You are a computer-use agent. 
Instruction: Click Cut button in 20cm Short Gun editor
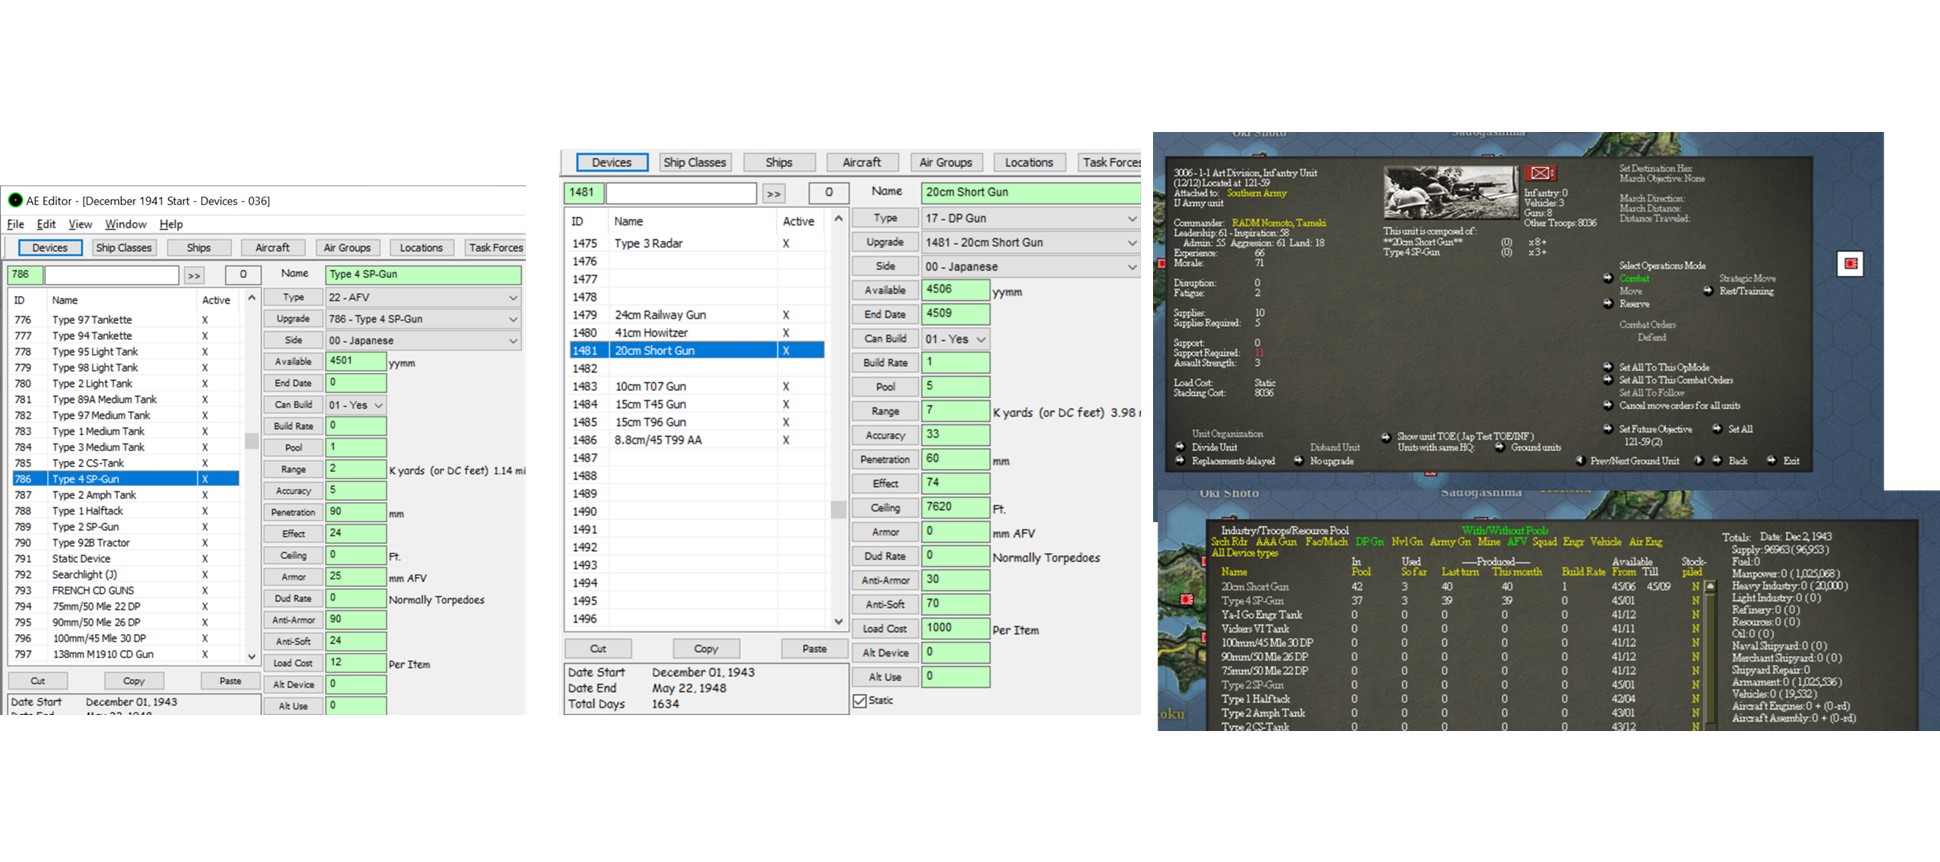click(x=598, y=649)
